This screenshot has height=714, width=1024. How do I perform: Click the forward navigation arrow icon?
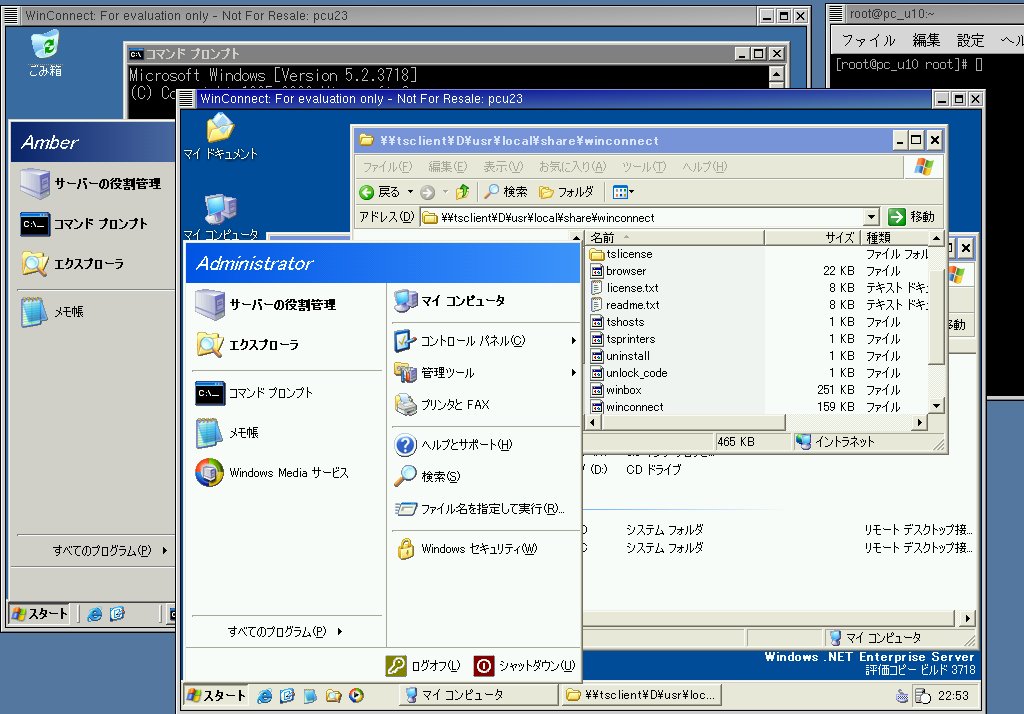(x=428, y=191)
